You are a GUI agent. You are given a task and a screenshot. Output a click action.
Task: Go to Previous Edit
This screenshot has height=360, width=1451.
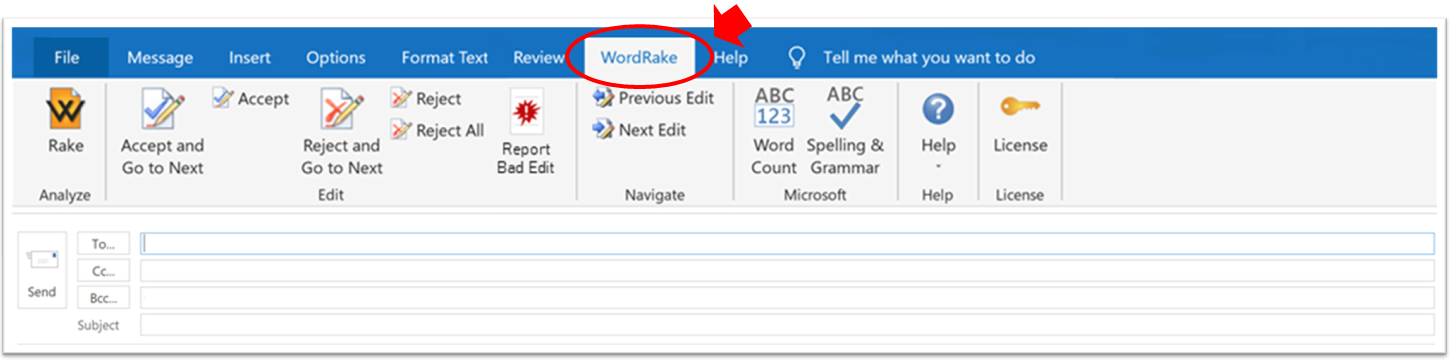click(653, 98)
